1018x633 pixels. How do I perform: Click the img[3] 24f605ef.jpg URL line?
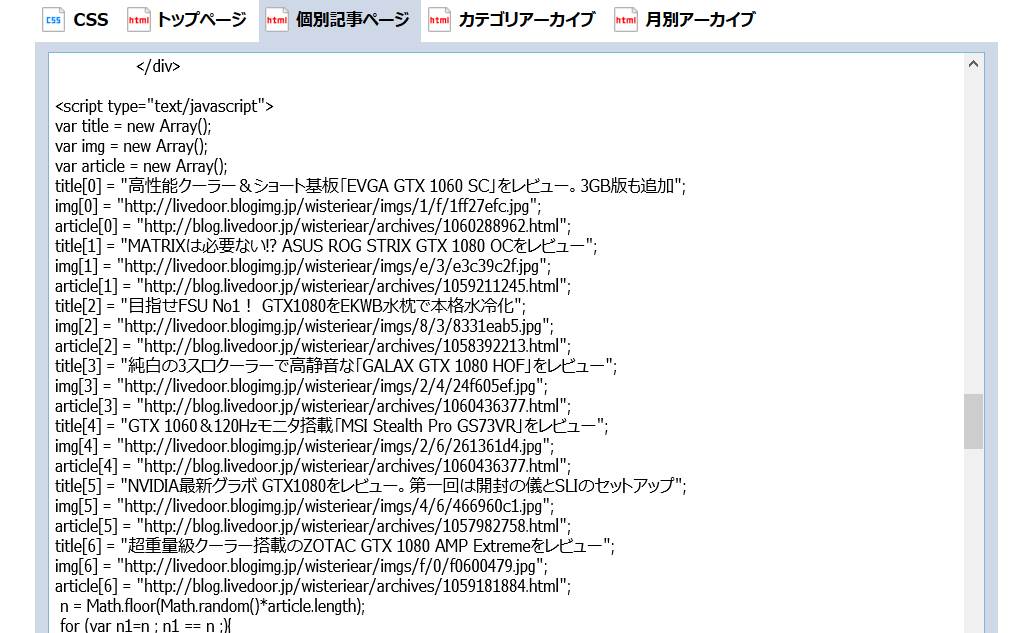[x=301, y=386]
